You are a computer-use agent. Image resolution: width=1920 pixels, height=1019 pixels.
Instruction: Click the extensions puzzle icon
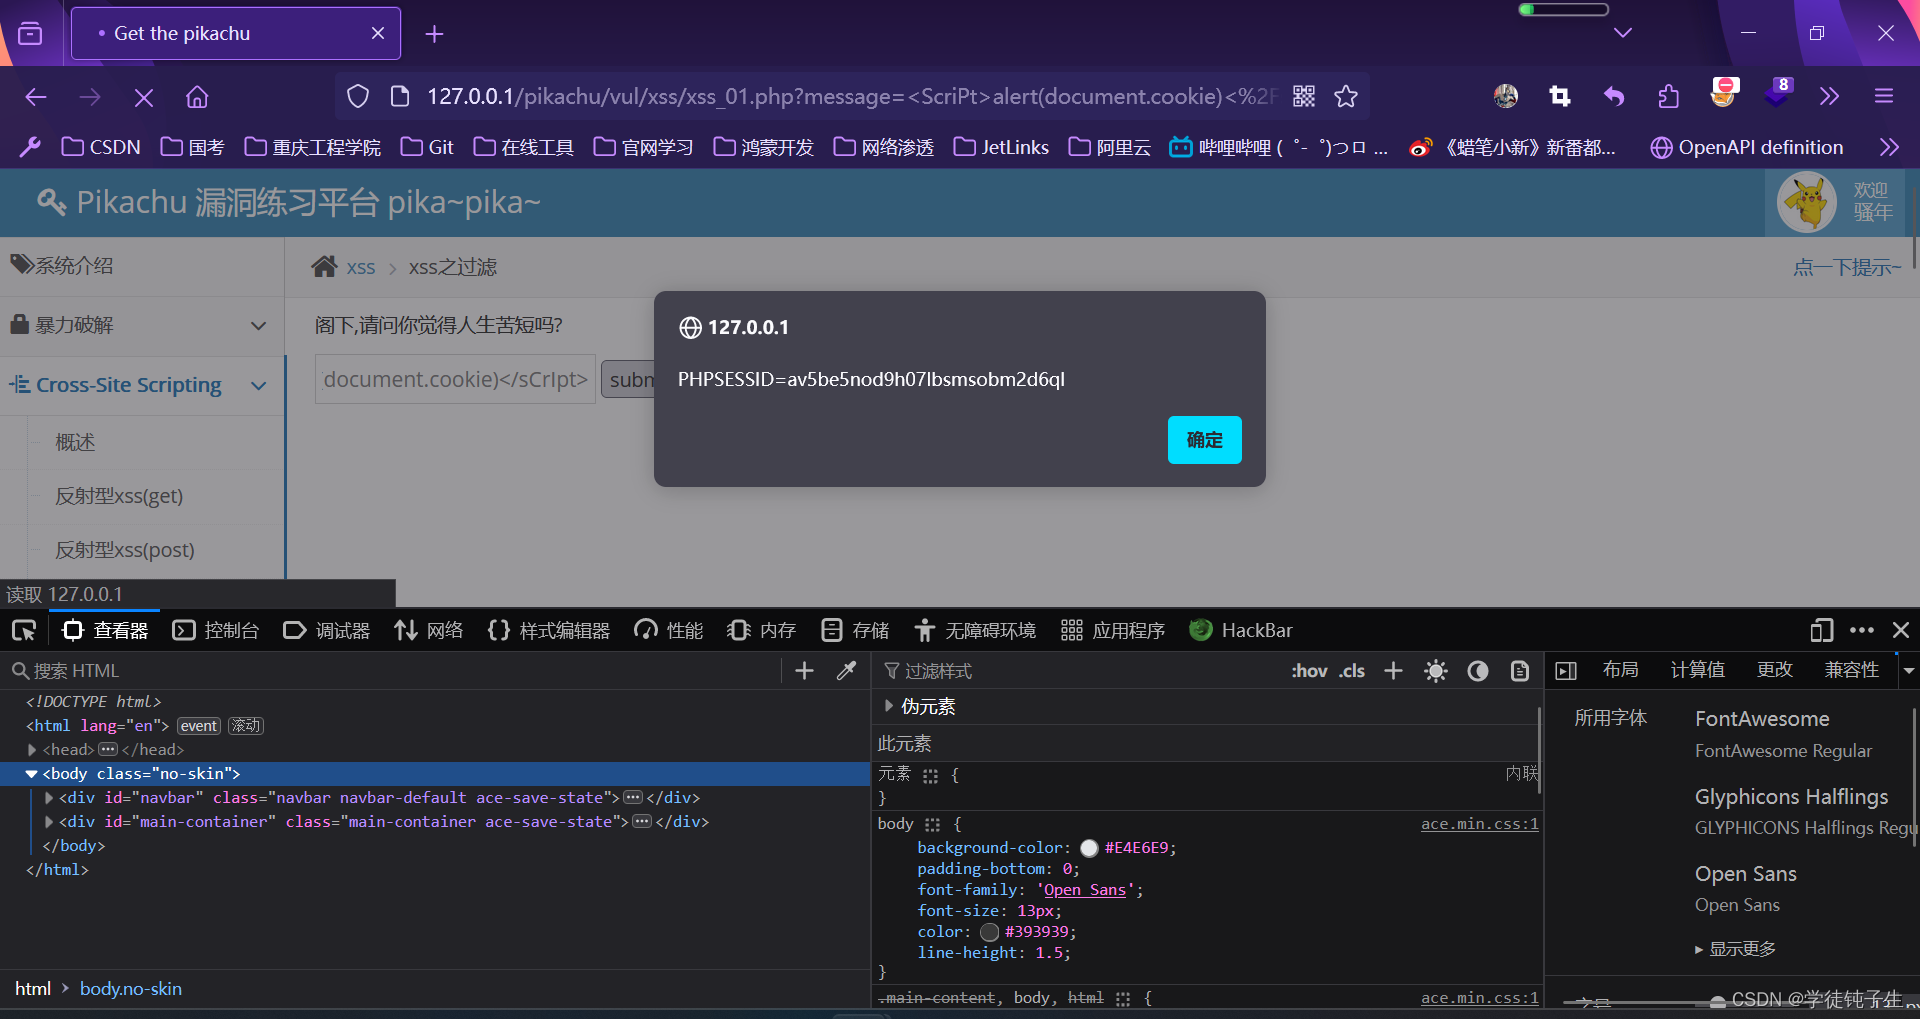point(1668,96)
